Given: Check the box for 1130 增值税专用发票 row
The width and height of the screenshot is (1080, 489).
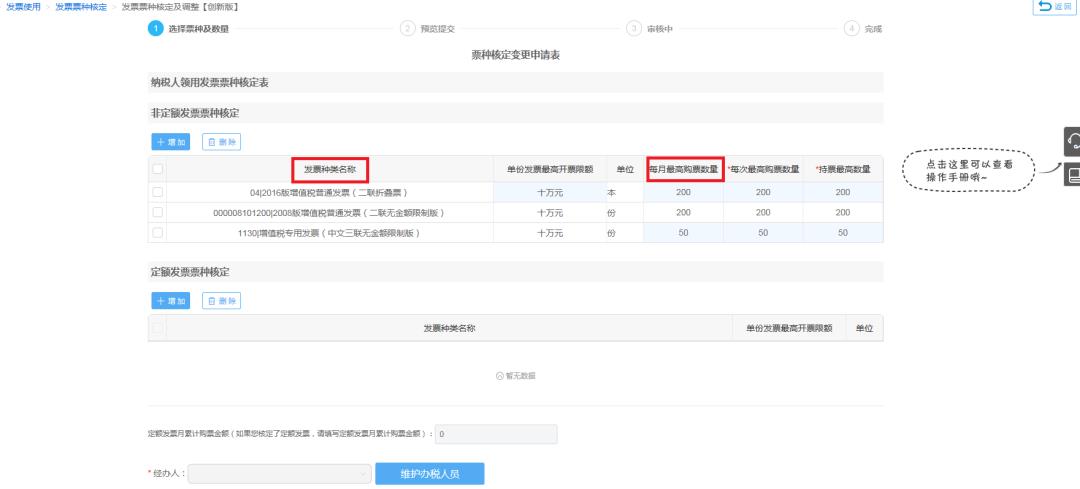Looking at the screenshot, I should tap(157, 233).
